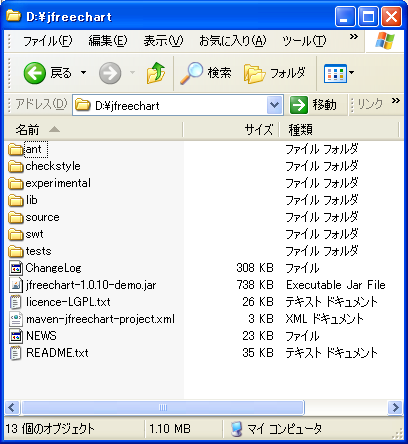Click the 移動 (Go) button
Screen dimensions: 408x444
313,105
